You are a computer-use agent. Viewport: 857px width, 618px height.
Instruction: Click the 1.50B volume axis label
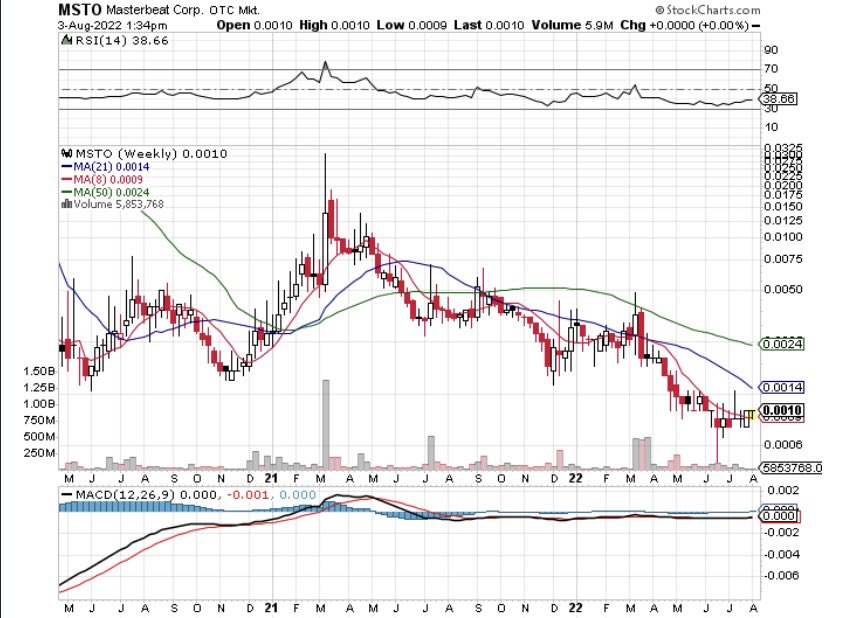click(39, 371)
